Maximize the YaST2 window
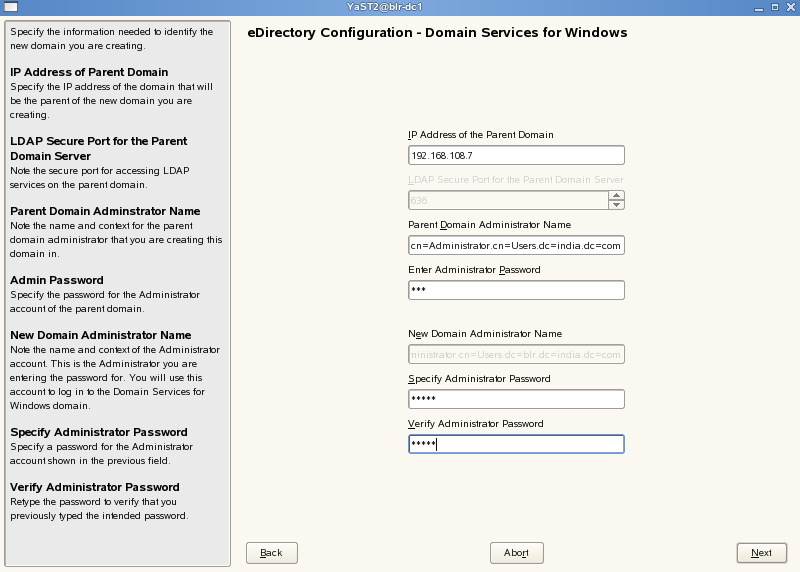This screenshot has width=800, height=572. (x=774, y=7)
